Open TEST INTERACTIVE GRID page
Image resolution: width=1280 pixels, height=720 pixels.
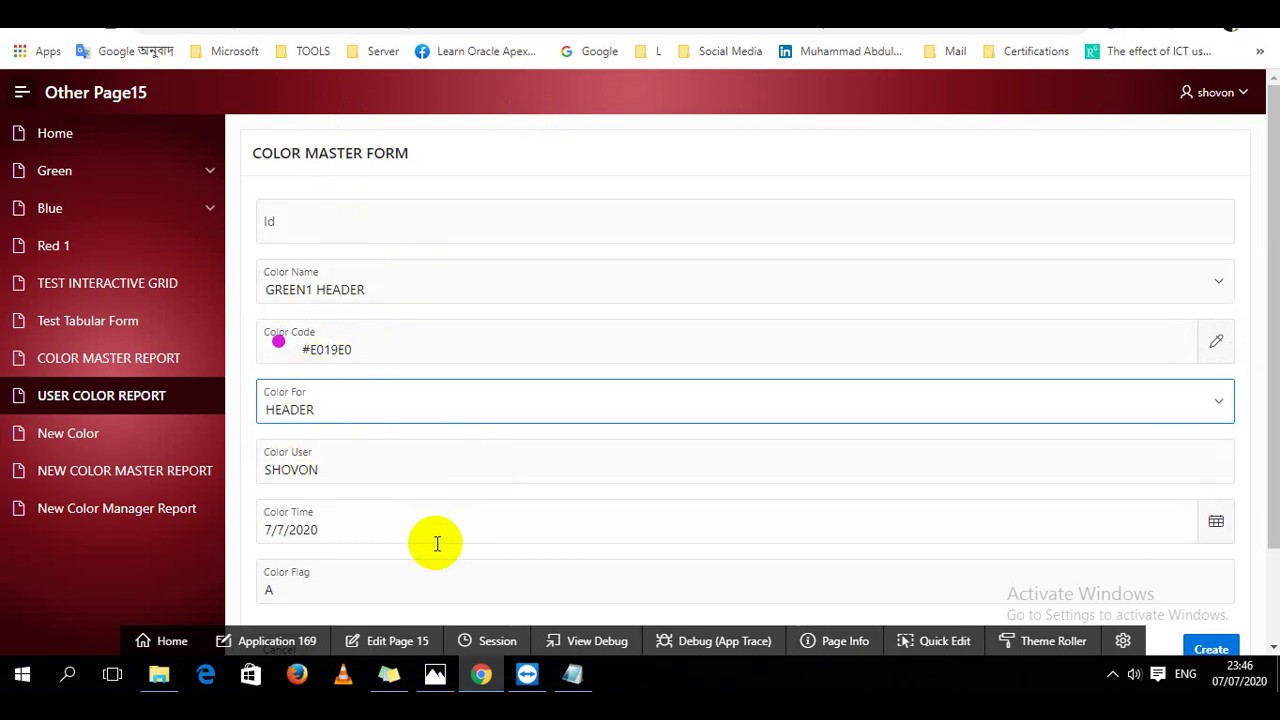[x=112, y=283]
